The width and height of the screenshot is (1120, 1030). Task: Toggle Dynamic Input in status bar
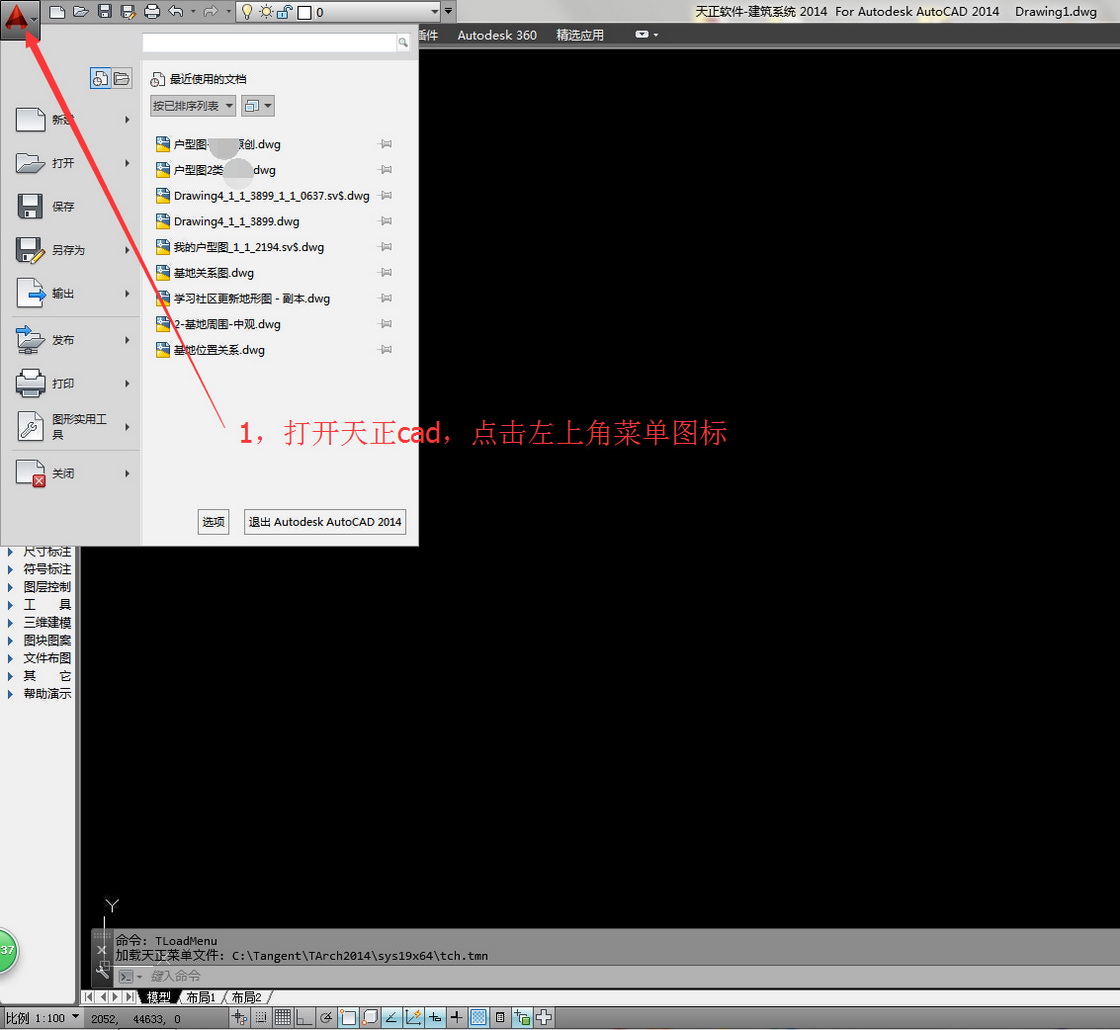pos(435,1017)
